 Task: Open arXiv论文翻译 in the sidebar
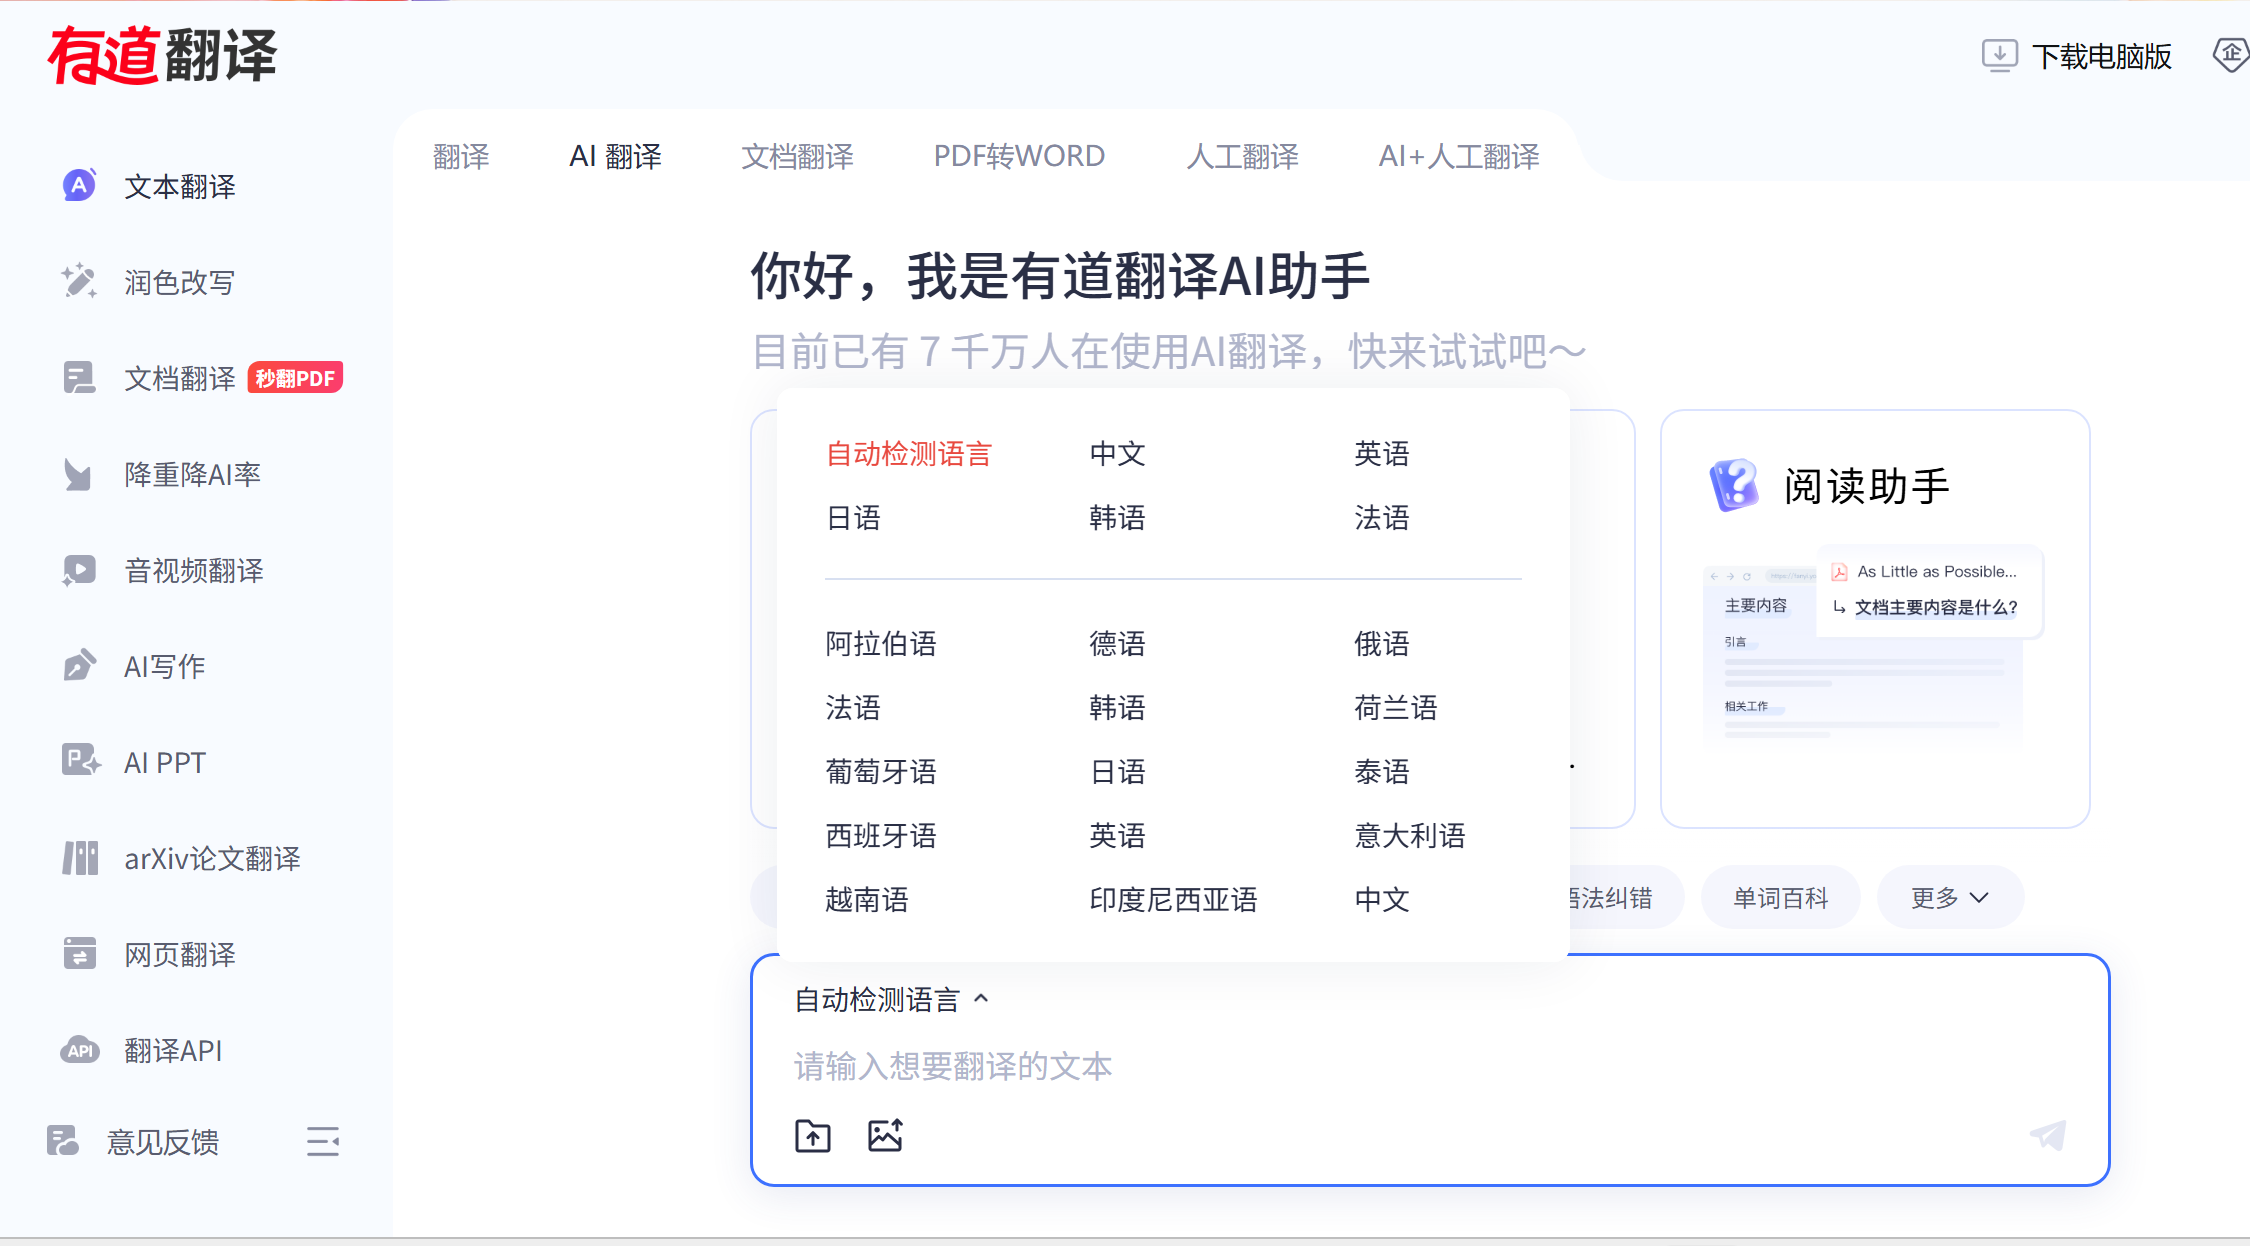[x=212, y=857]
